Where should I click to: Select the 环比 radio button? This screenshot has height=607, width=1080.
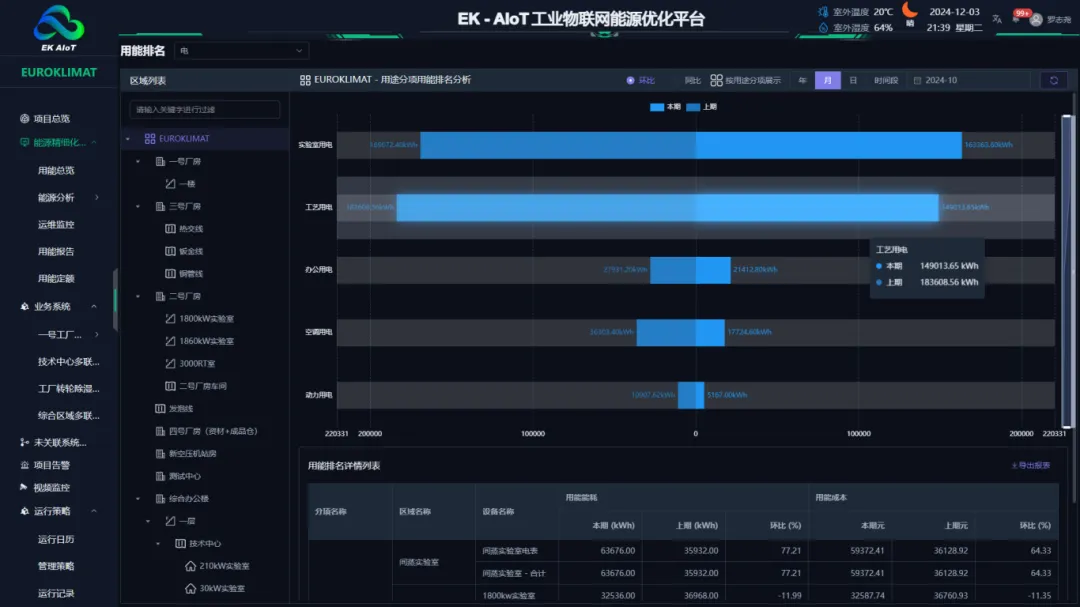pos(631,81)
